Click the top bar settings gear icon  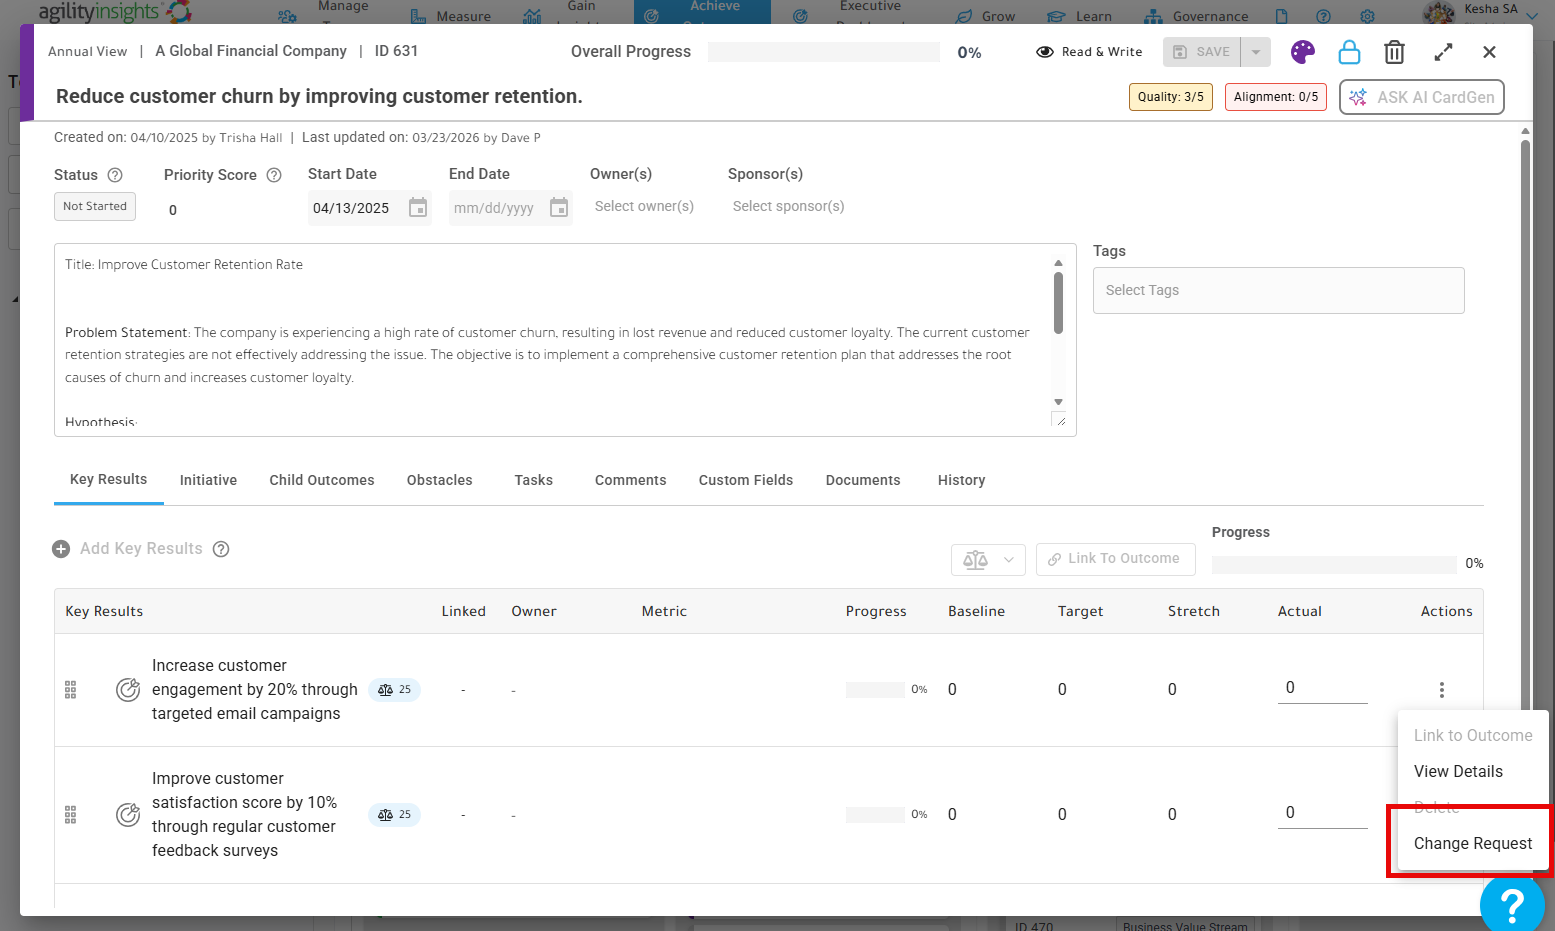click(1367, 16)
